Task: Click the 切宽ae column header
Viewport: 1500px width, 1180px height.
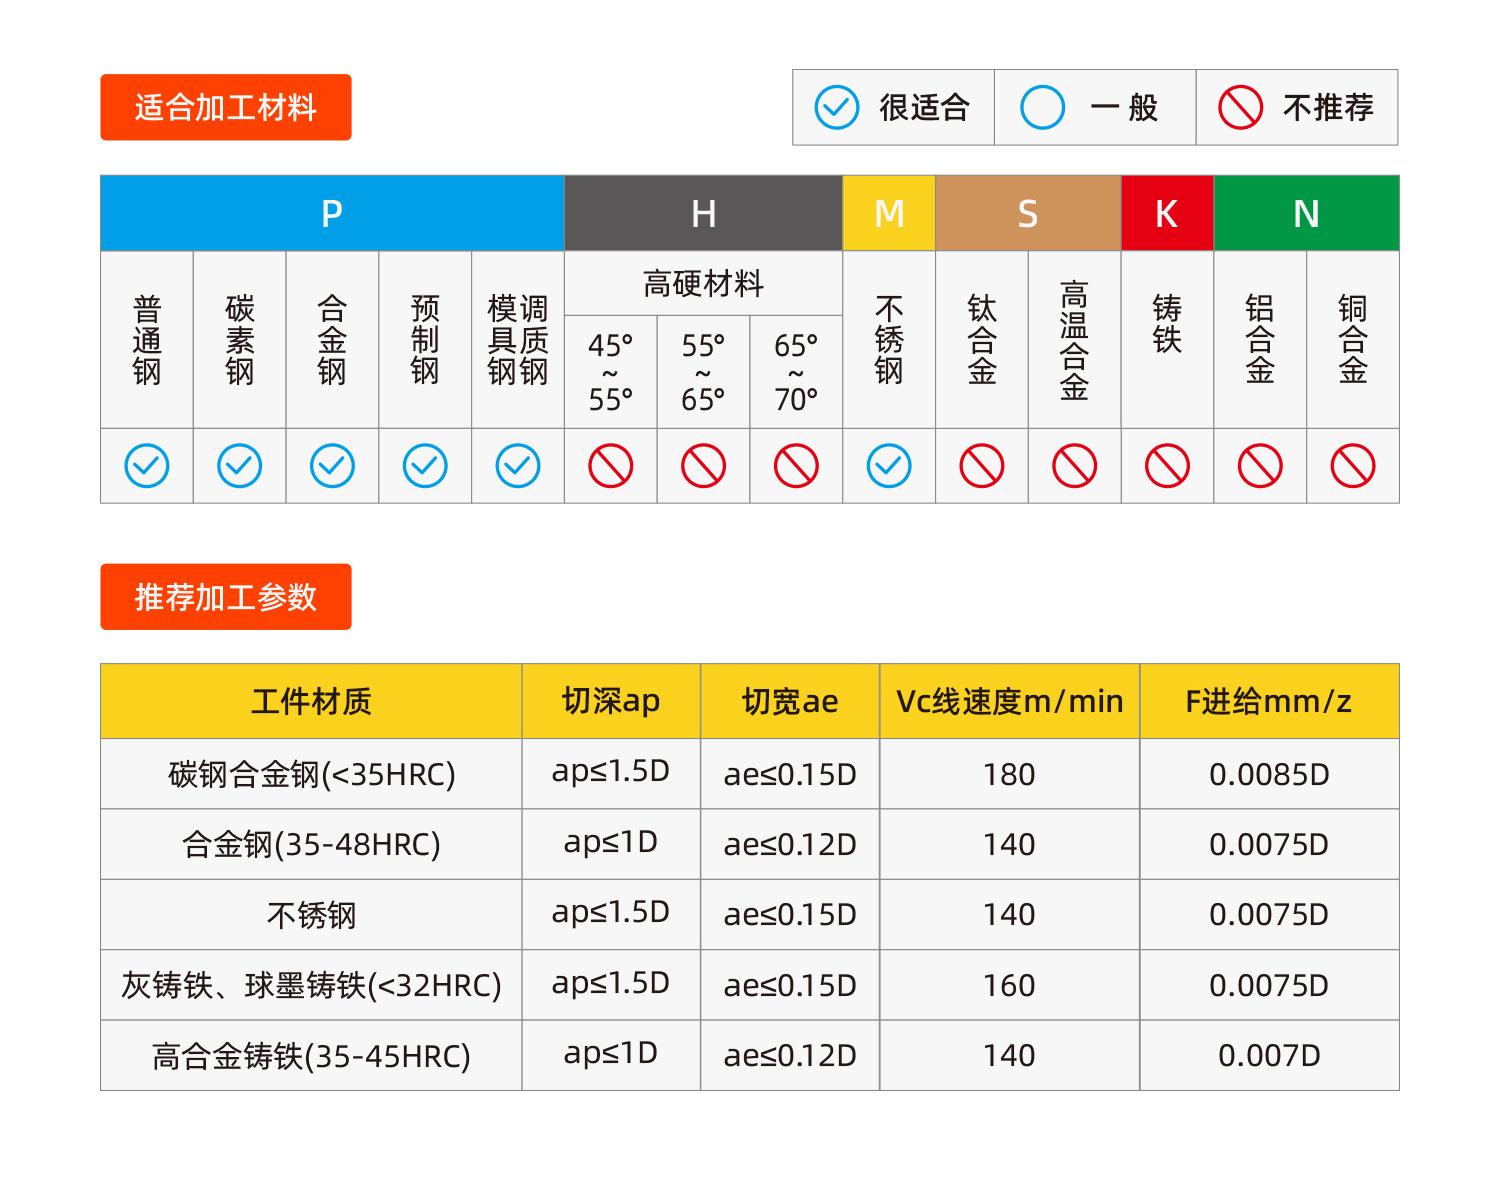Action: (790, 701)
